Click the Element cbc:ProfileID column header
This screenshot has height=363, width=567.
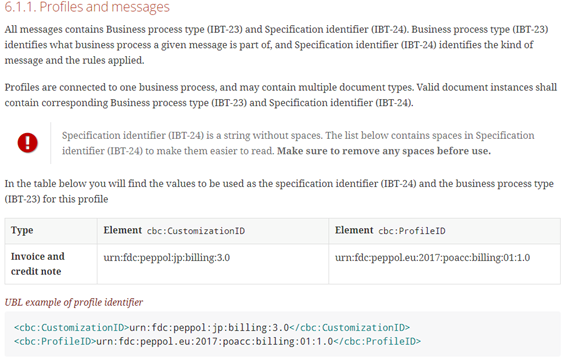[444, 231]
